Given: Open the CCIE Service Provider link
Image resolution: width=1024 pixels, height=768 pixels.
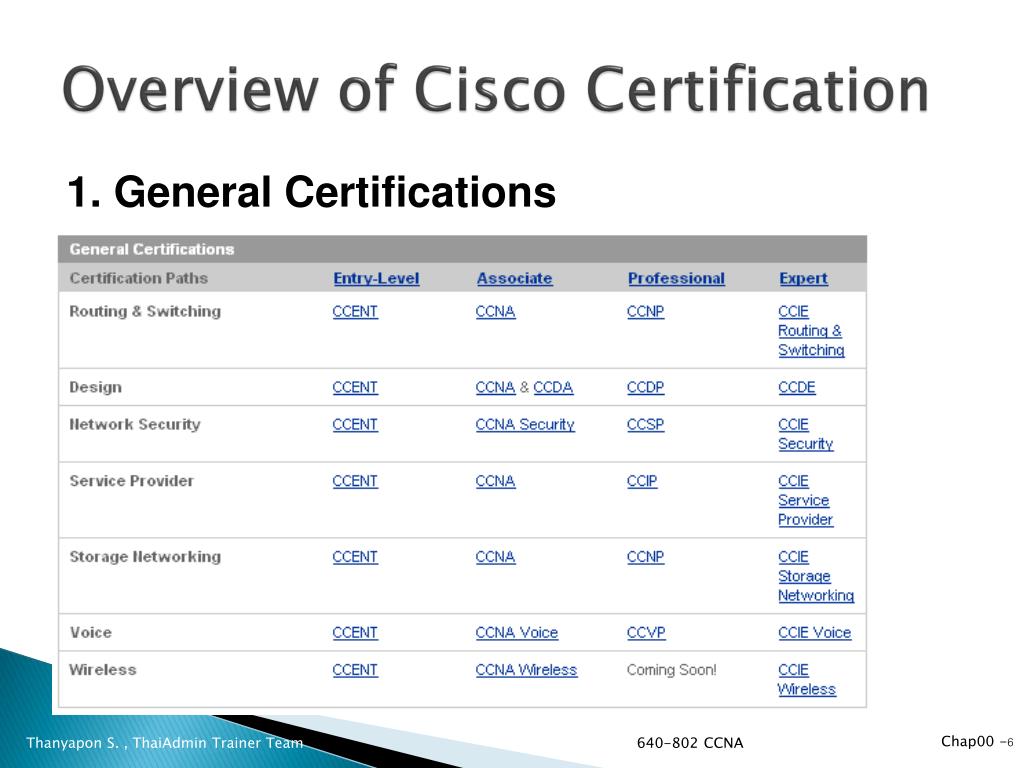Looking at the screenshot, I should pos(806,500).
